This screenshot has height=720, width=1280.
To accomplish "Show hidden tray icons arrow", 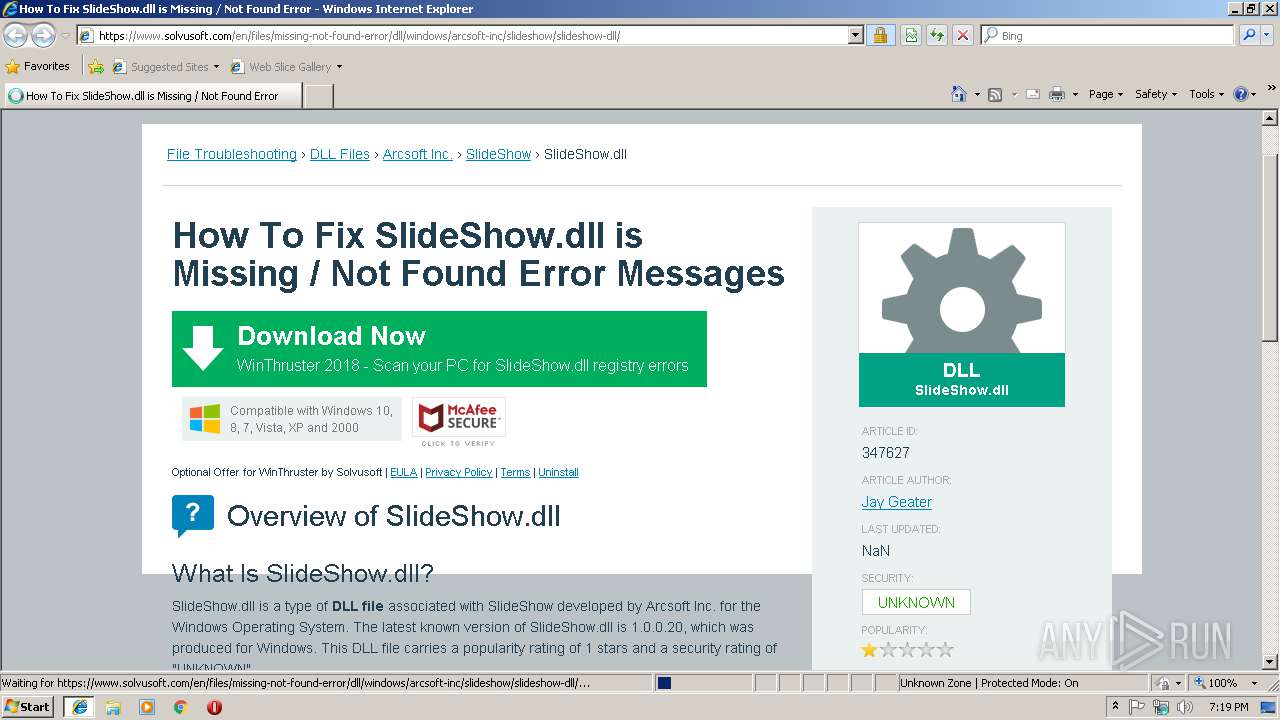I will [x=1116, y=706].
